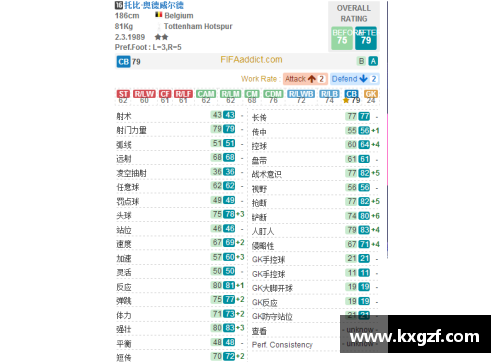Image resolution: width=500 pixels, height=362 pixels.
Task: Click the Pref.Foot : L=3,R=5 text
Action: pos(148,47)
